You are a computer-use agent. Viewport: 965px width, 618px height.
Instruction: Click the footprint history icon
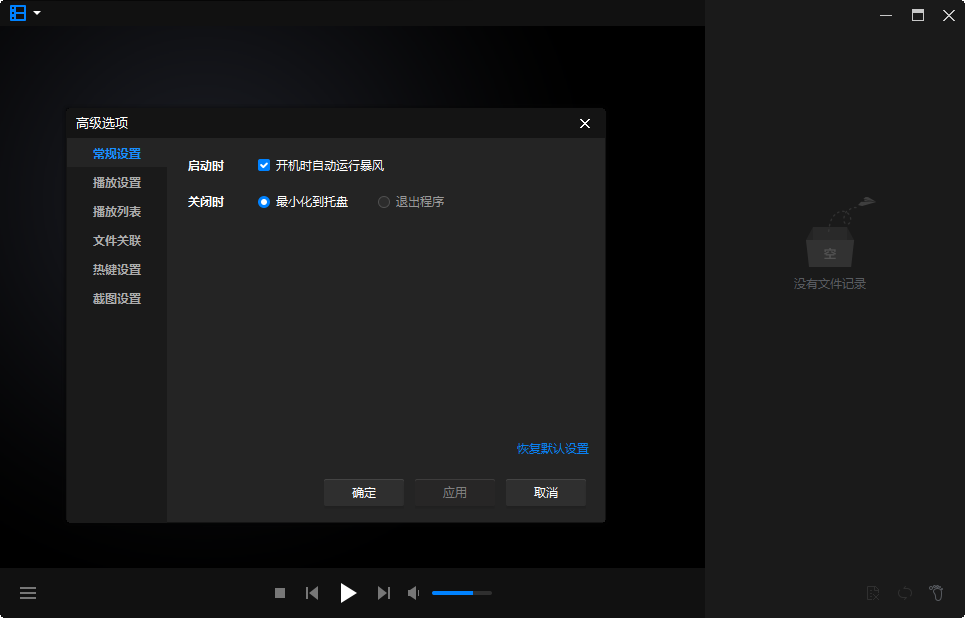(936, 593)
